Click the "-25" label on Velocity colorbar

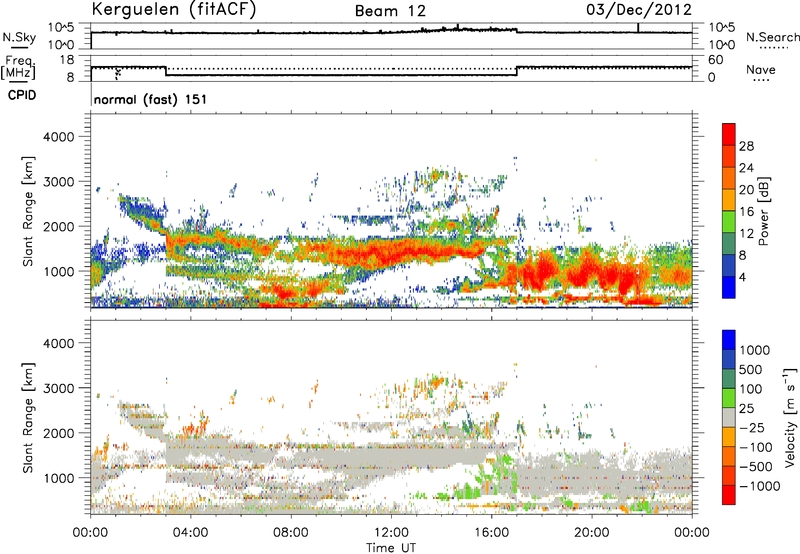click(x=751, y=428)
